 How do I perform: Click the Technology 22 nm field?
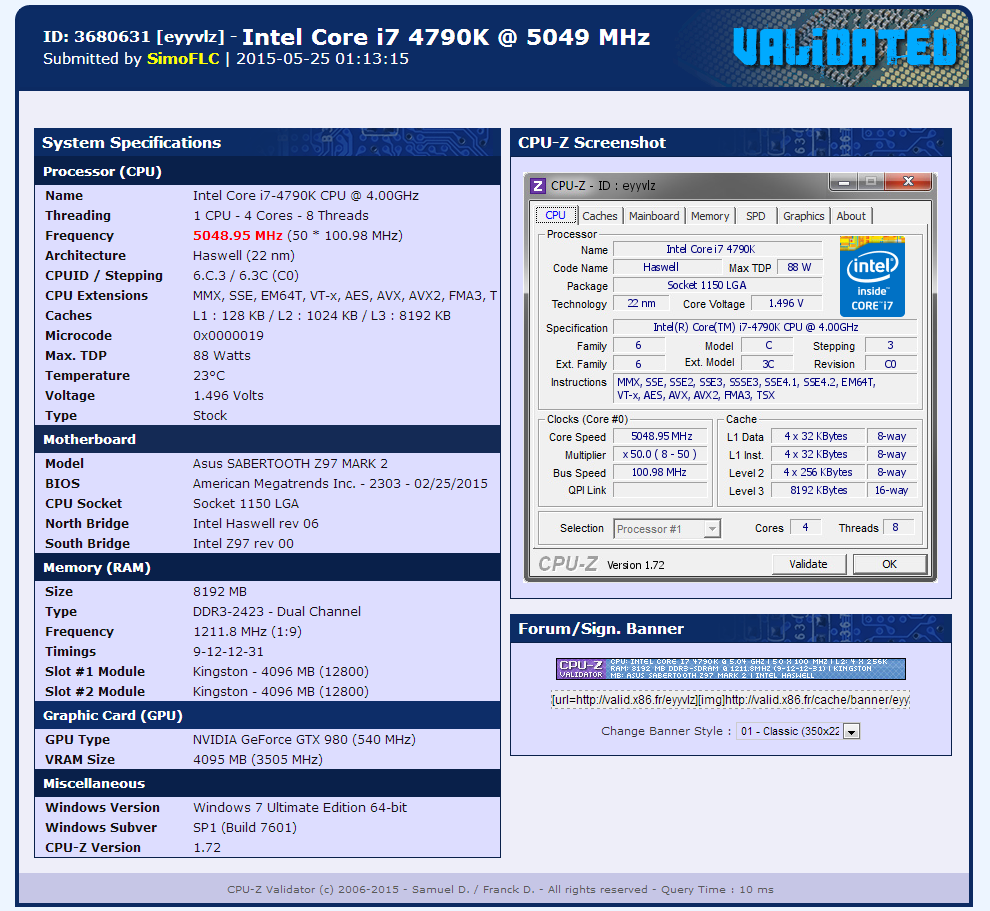(643, 304)
